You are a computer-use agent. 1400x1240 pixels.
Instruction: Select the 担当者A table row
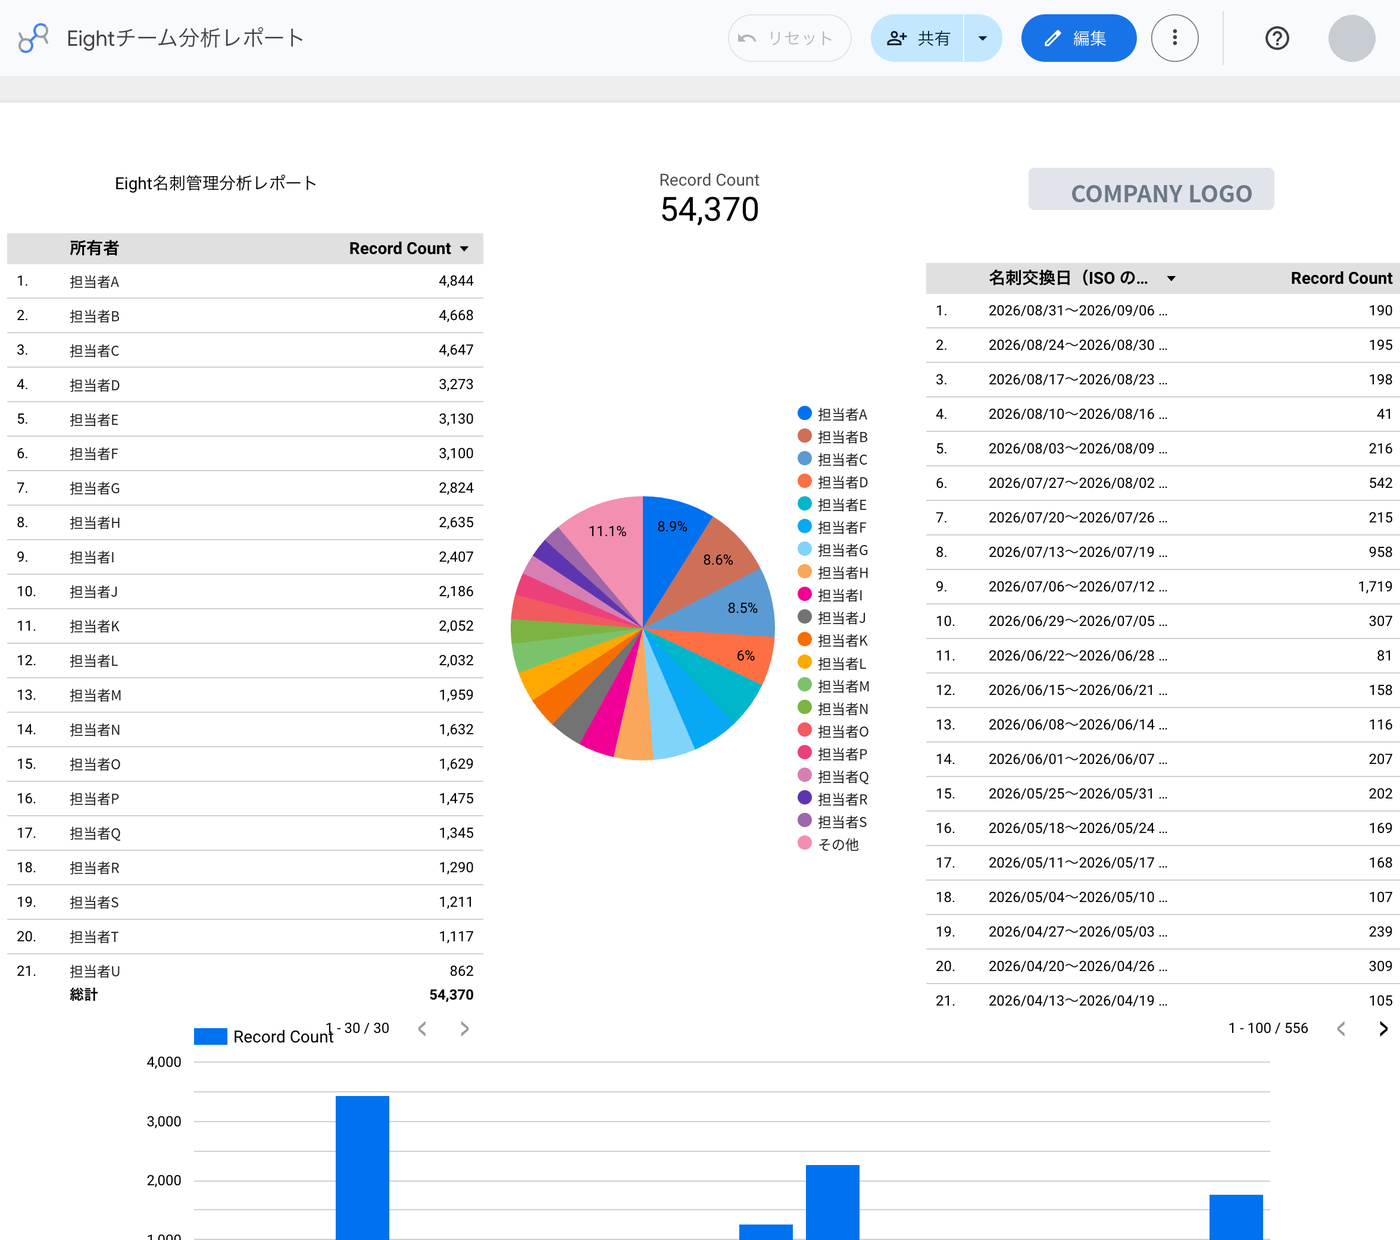tap(245, 282)
